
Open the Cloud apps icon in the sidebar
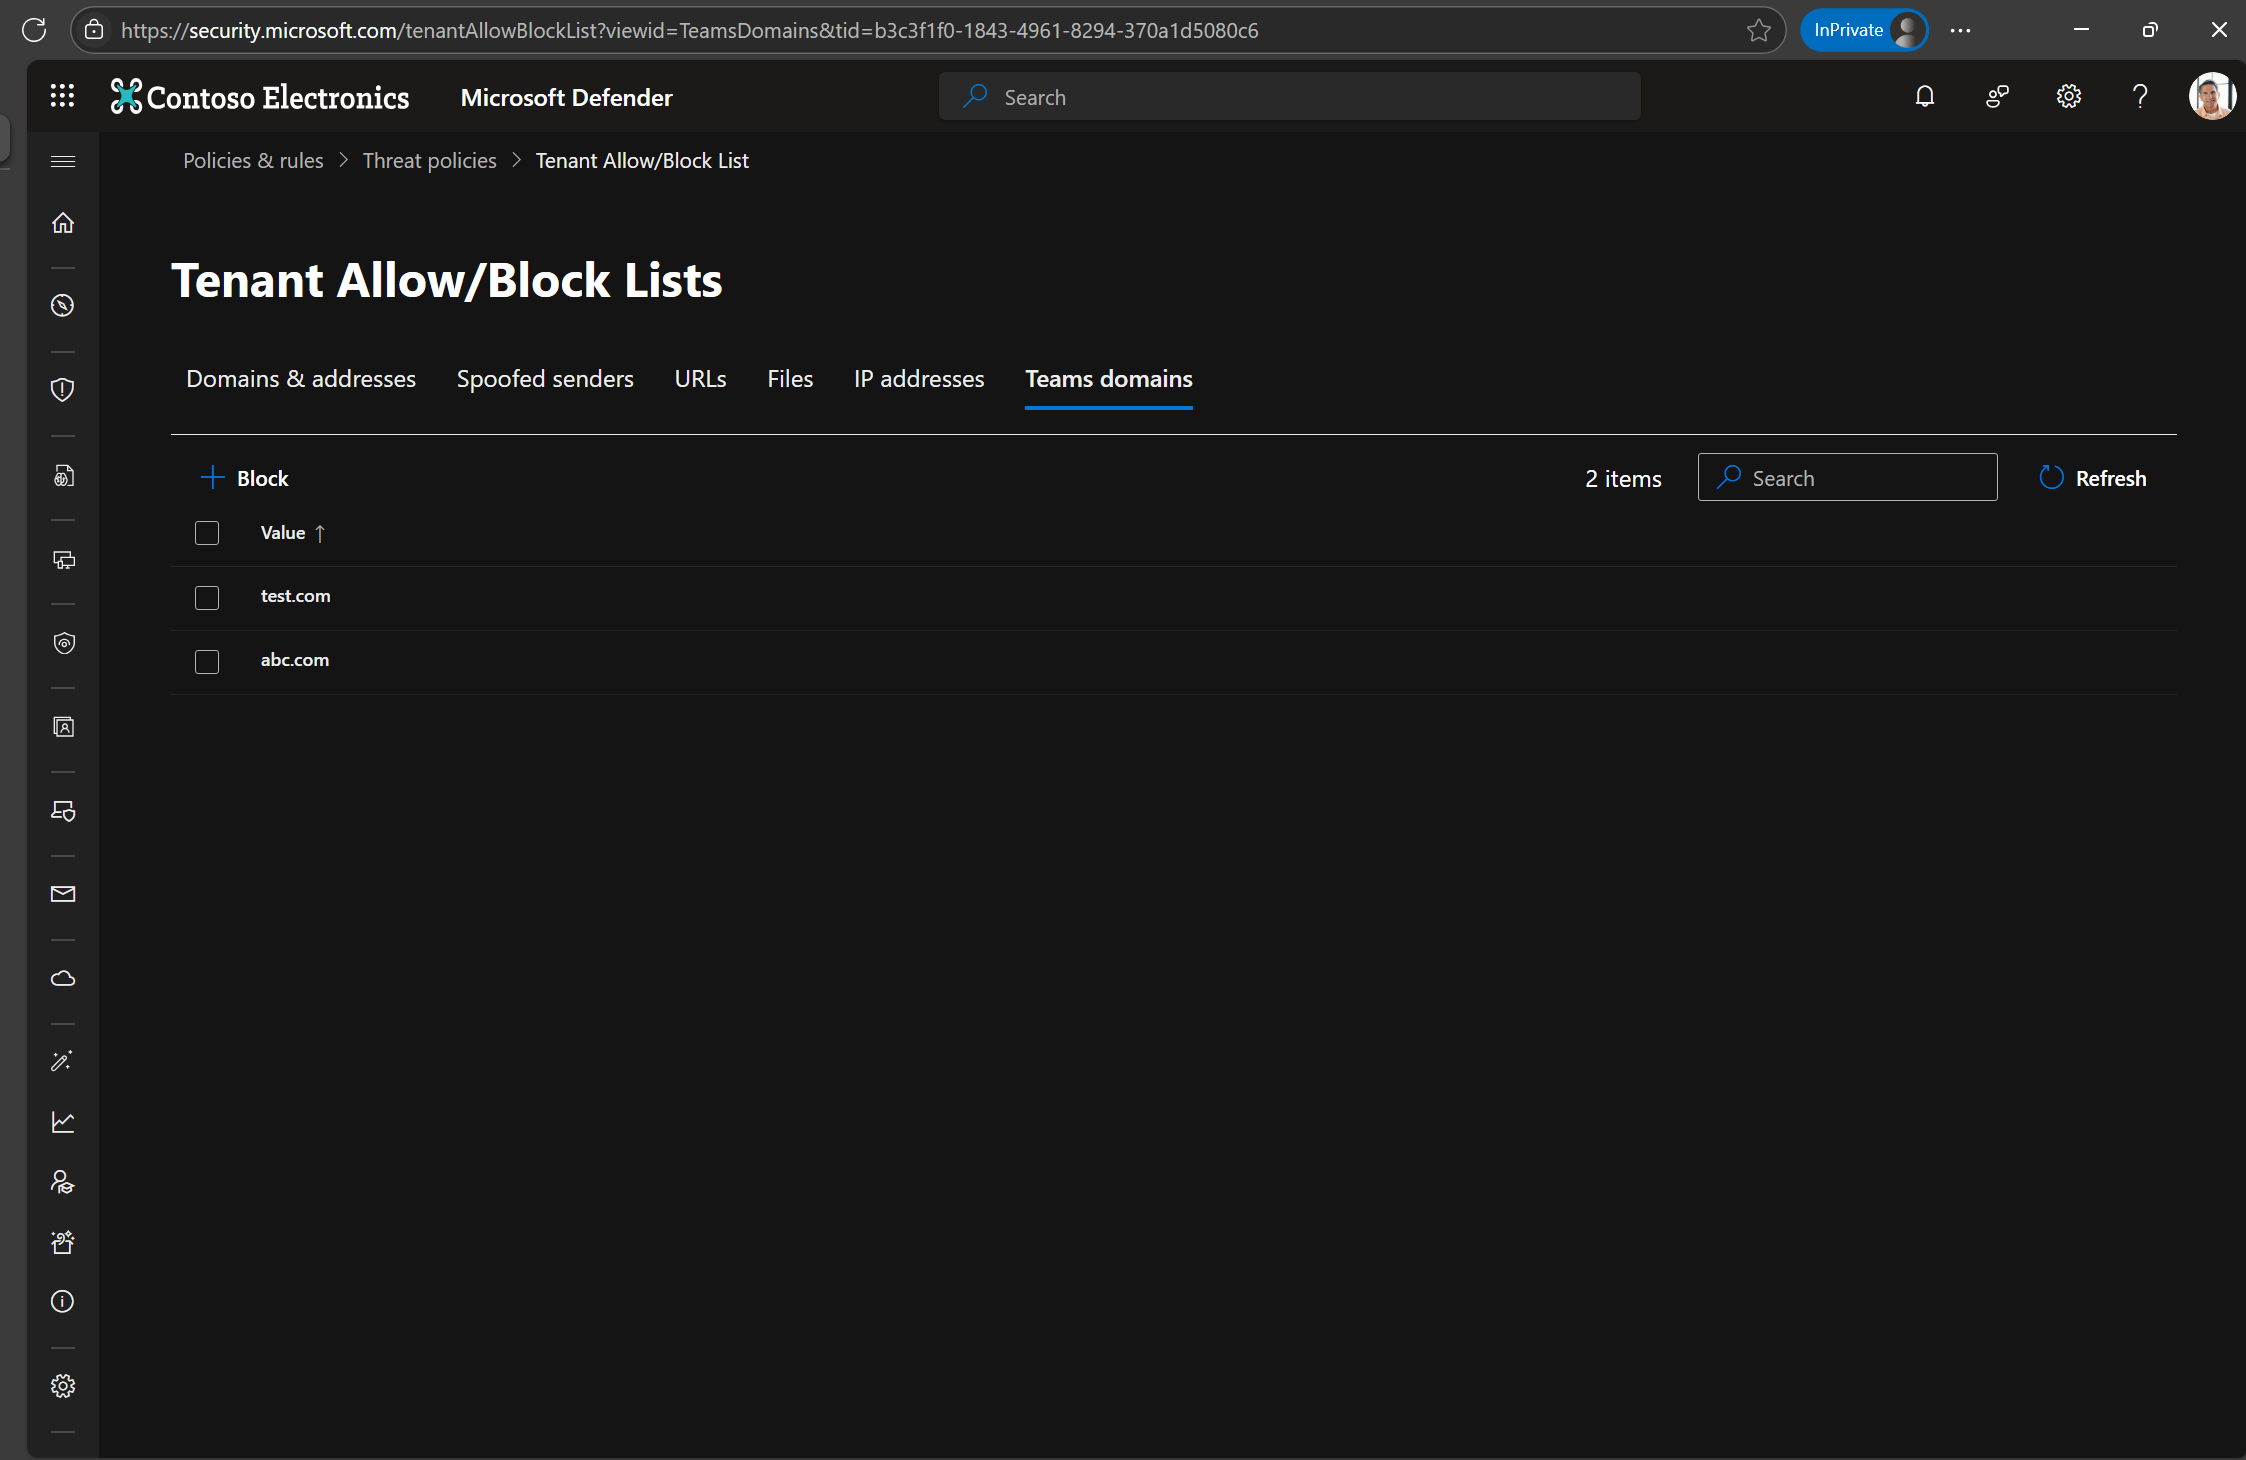click(63, 978)
